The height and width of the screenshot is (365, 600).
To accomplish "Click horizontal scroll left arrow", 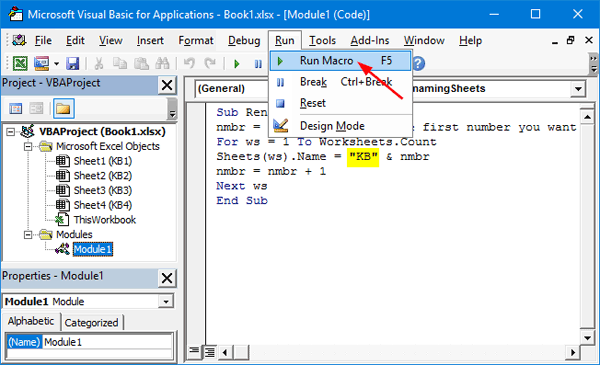I will [x=225, y=352].
